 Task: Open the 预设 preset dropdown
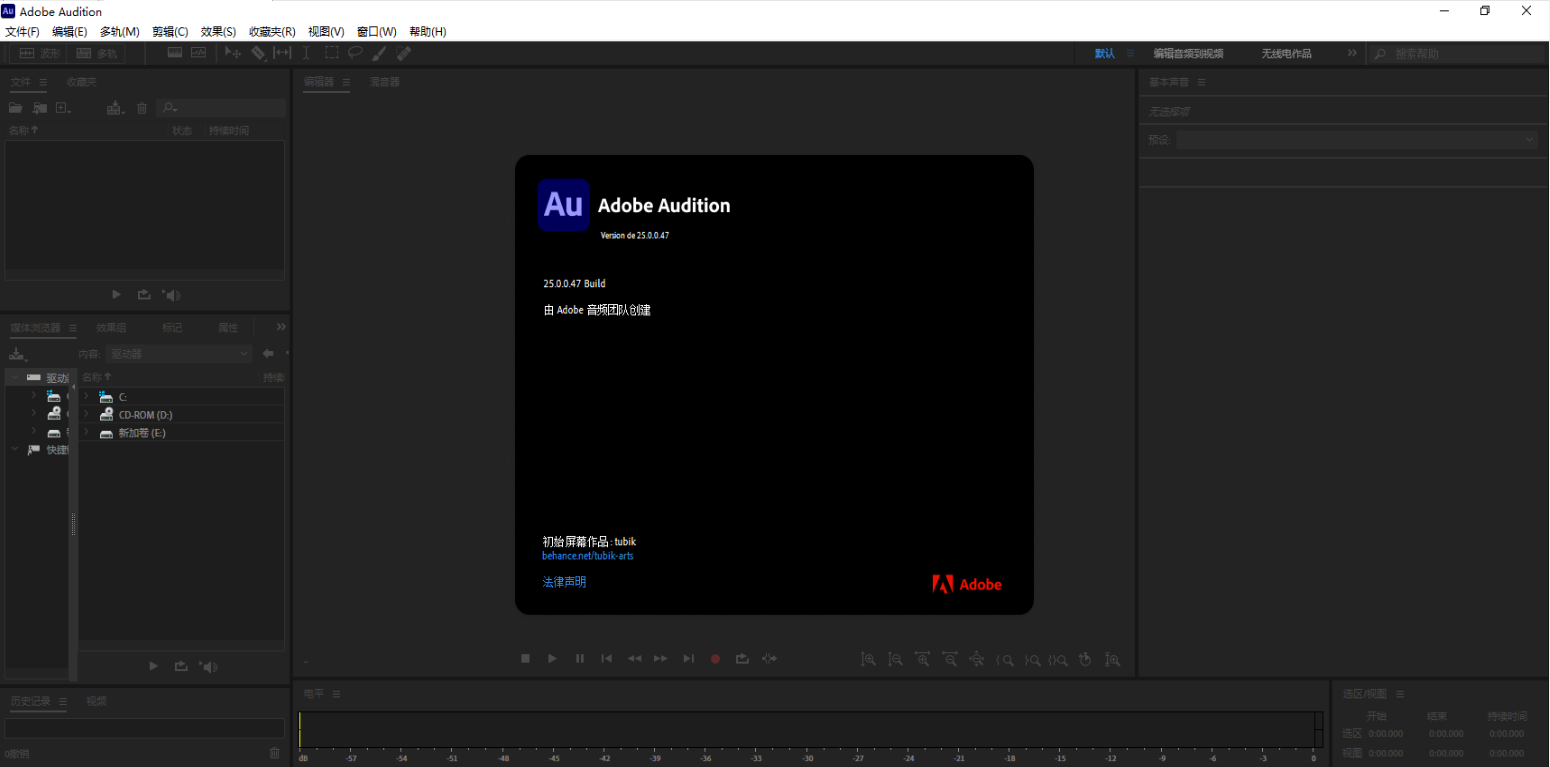click(1356, 140)
